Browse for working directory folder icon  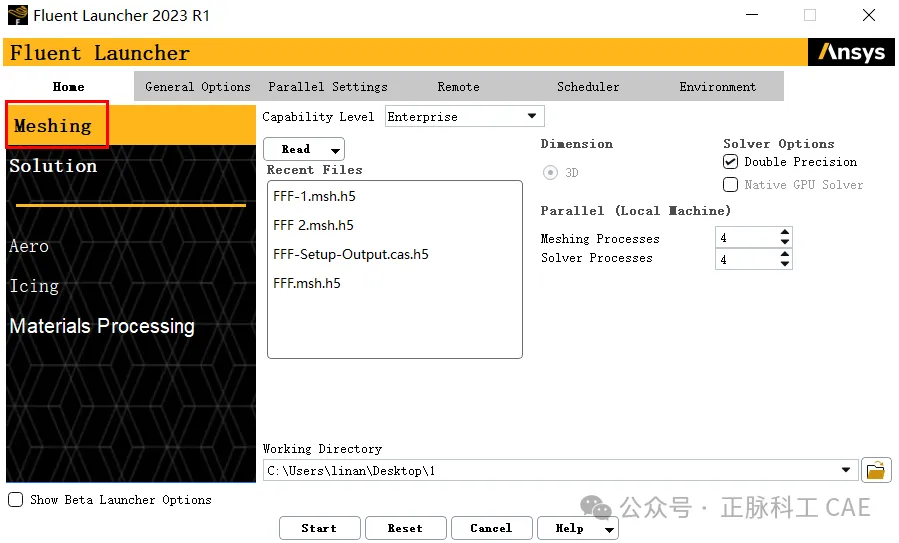tap(876, 471)
